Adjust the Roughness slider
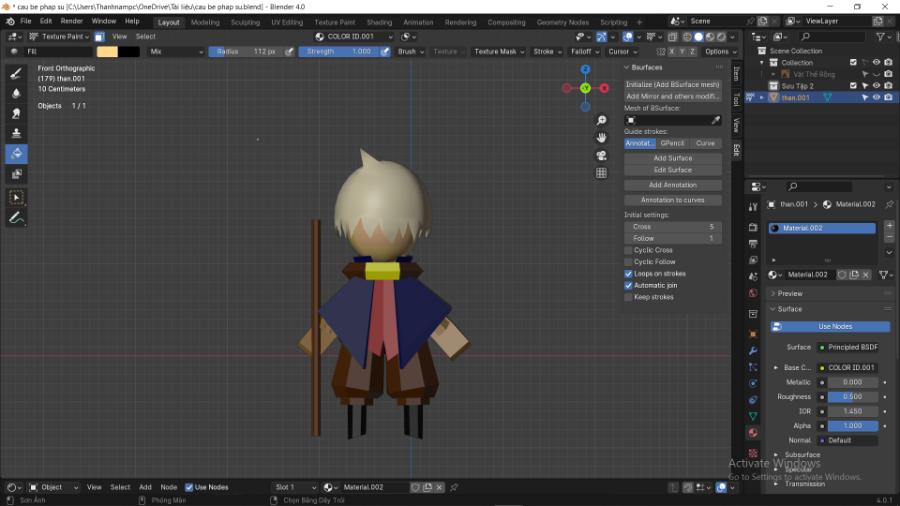This screenshot has width=900, height=506. coord(852,396)
